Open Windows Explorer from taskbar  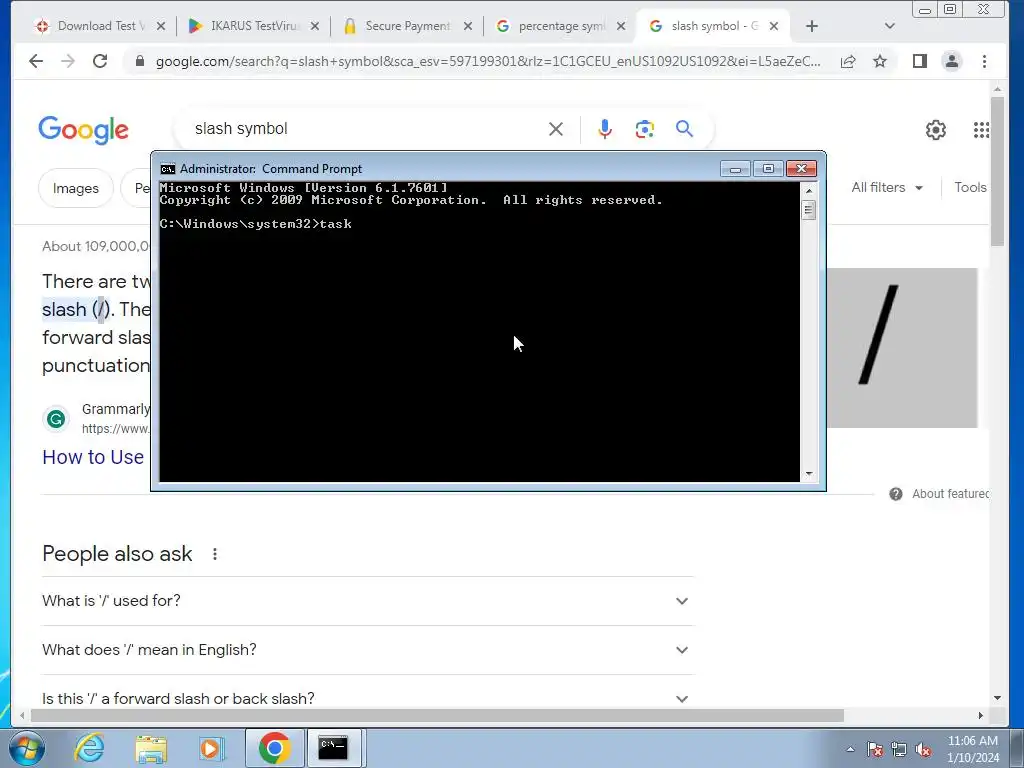151,748
